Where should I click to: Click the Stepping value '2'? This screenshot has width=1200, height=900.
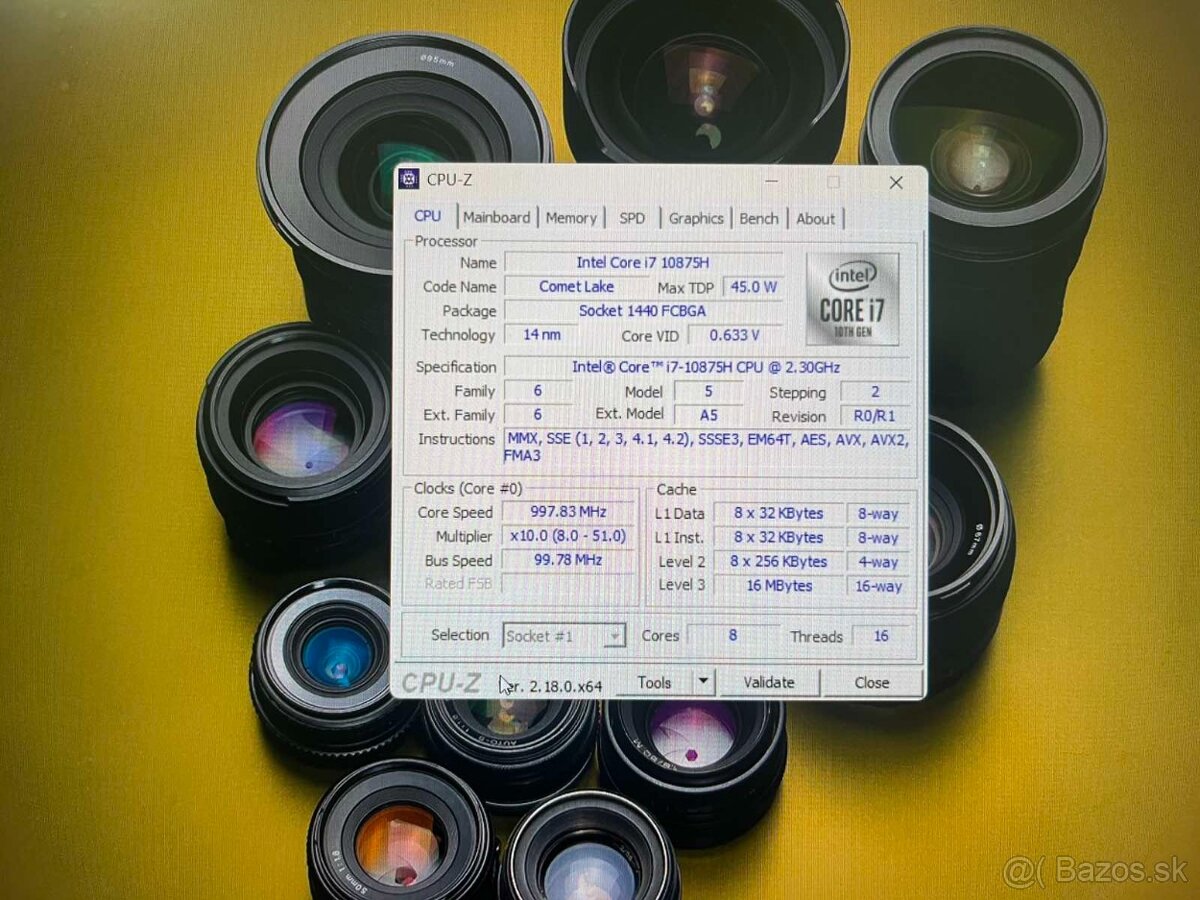click(875, 393)
